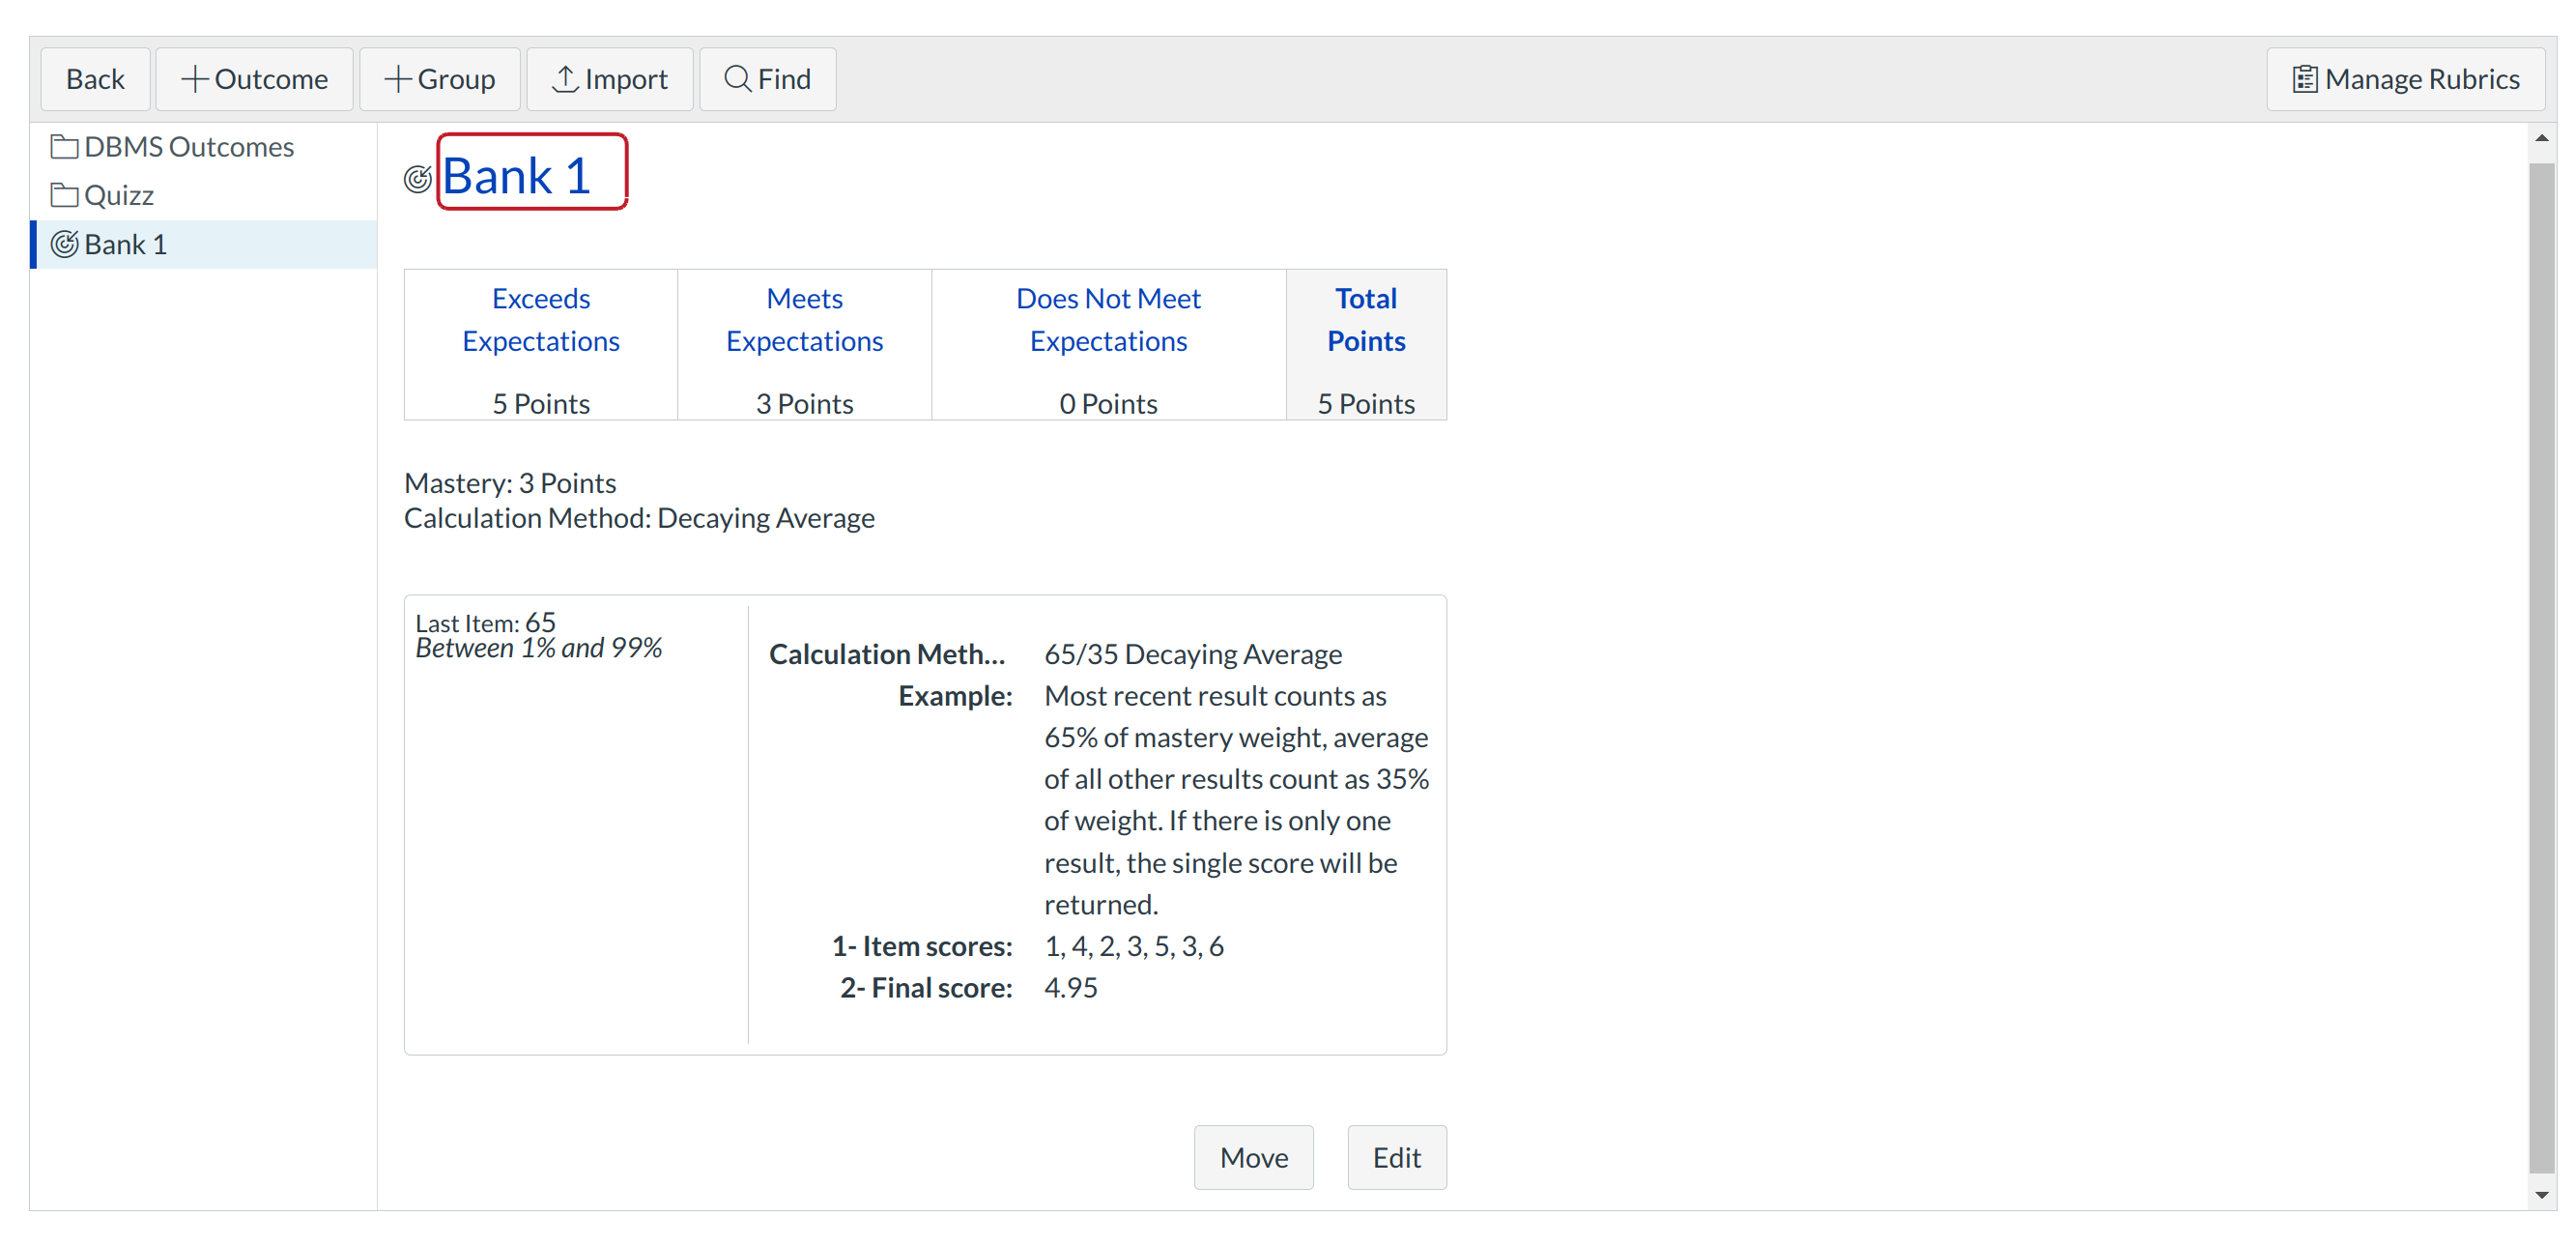Click the Bank 1 outcome icon in sidebar
This screenshot has width=2576, height=1245.
point(64,244)
